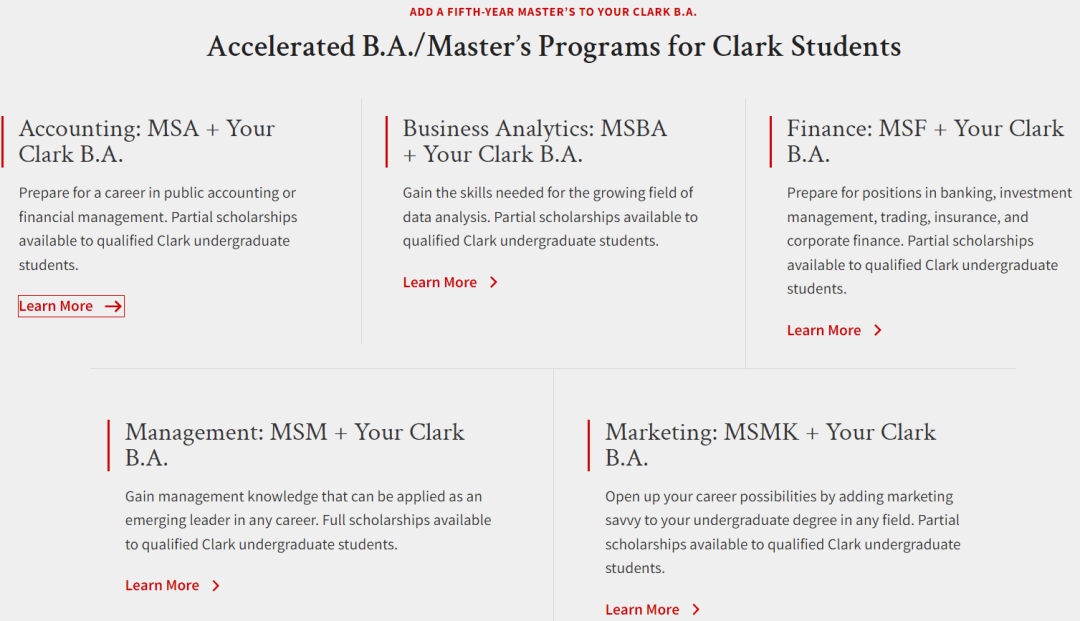The image size is (1080, 621).
Task: Click the chevron beside Finance Learn More
Action: (x=878, y=330)
